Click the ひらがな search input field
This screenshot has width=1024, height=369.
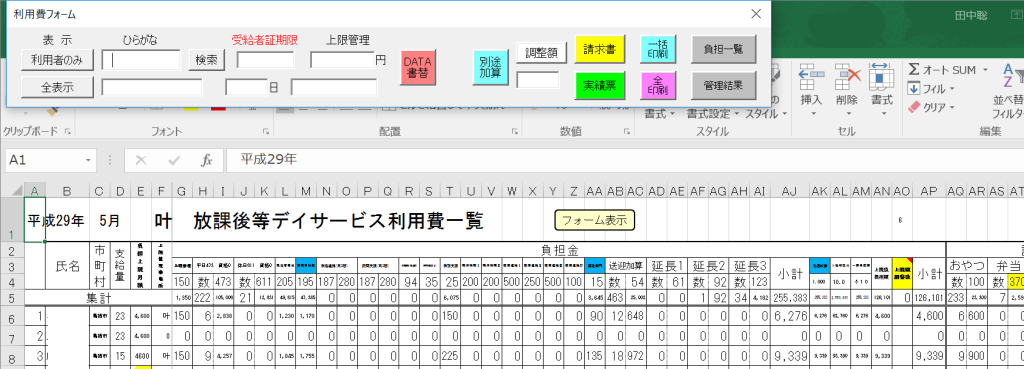(141, 60)
